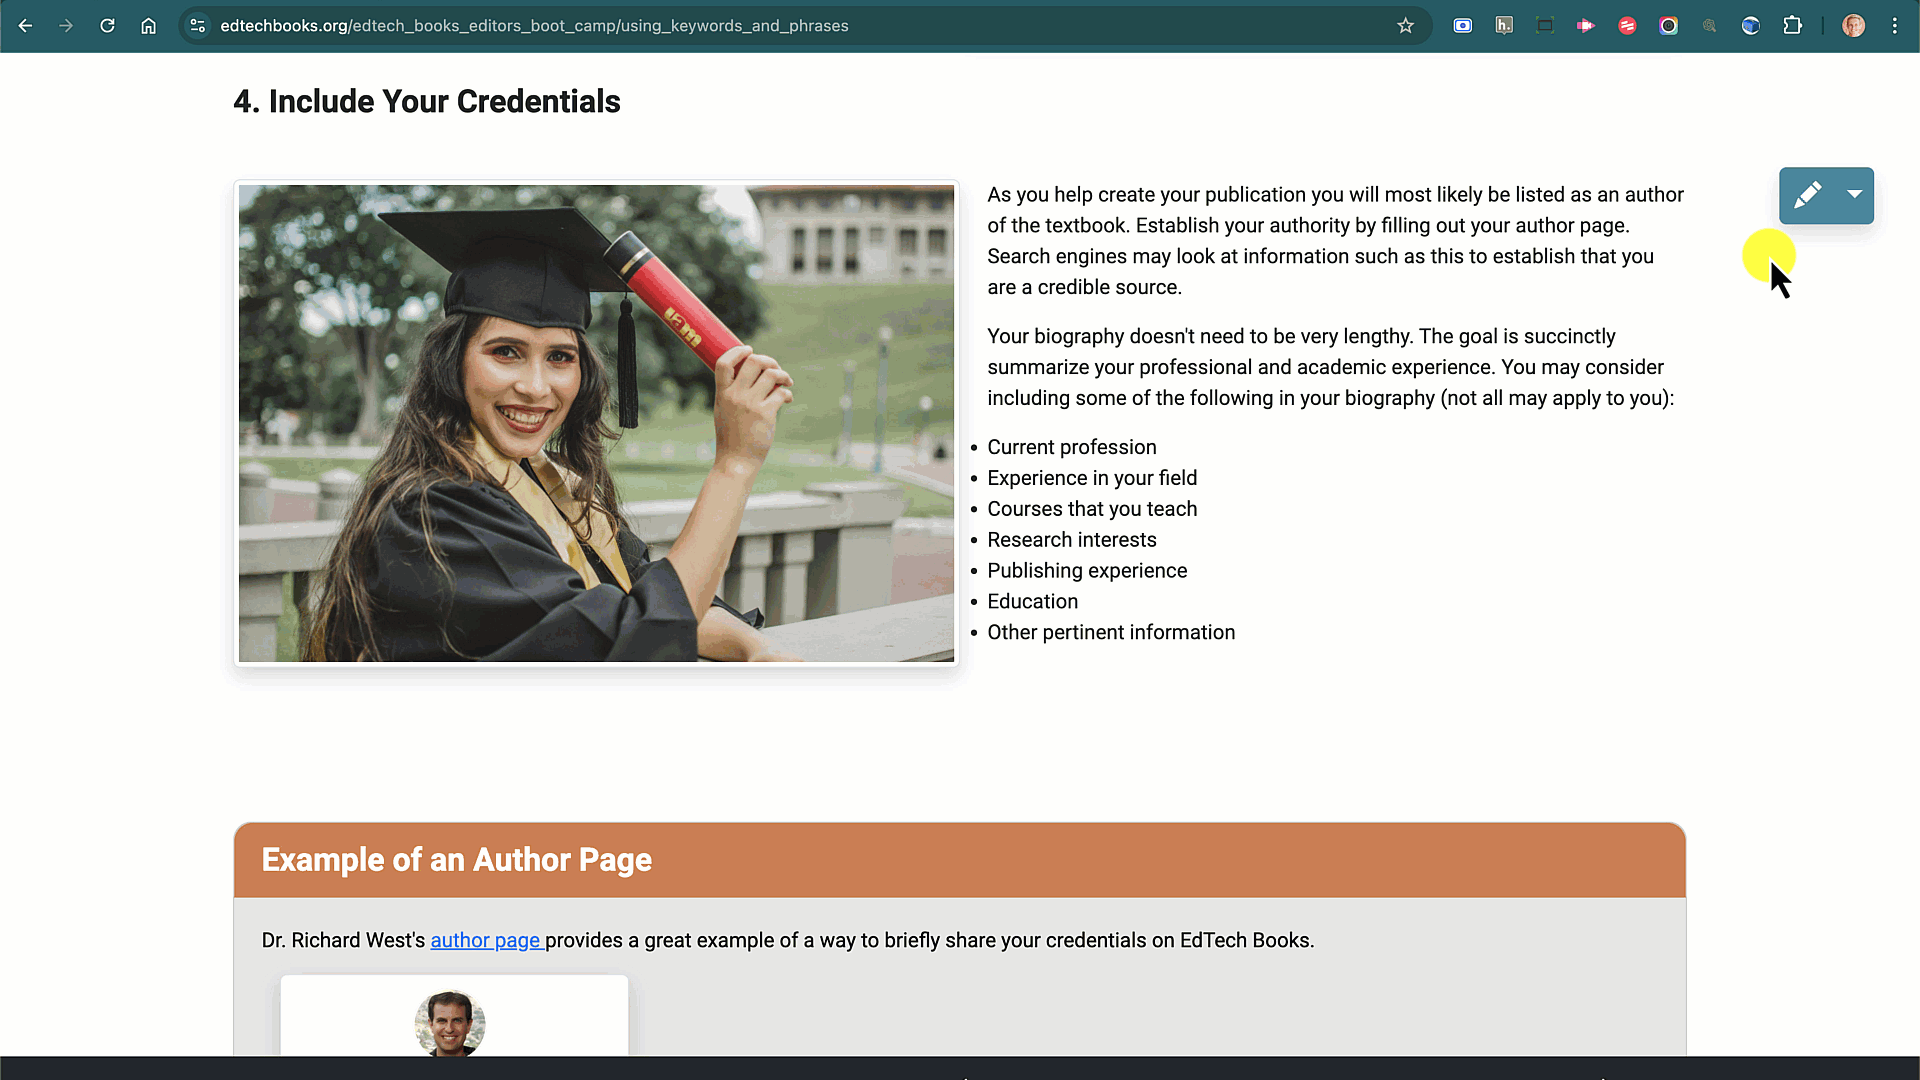The image size is (1920, 1080).
Task: Expand the edit button dropdown arrow
Action: coord(1855,195)
